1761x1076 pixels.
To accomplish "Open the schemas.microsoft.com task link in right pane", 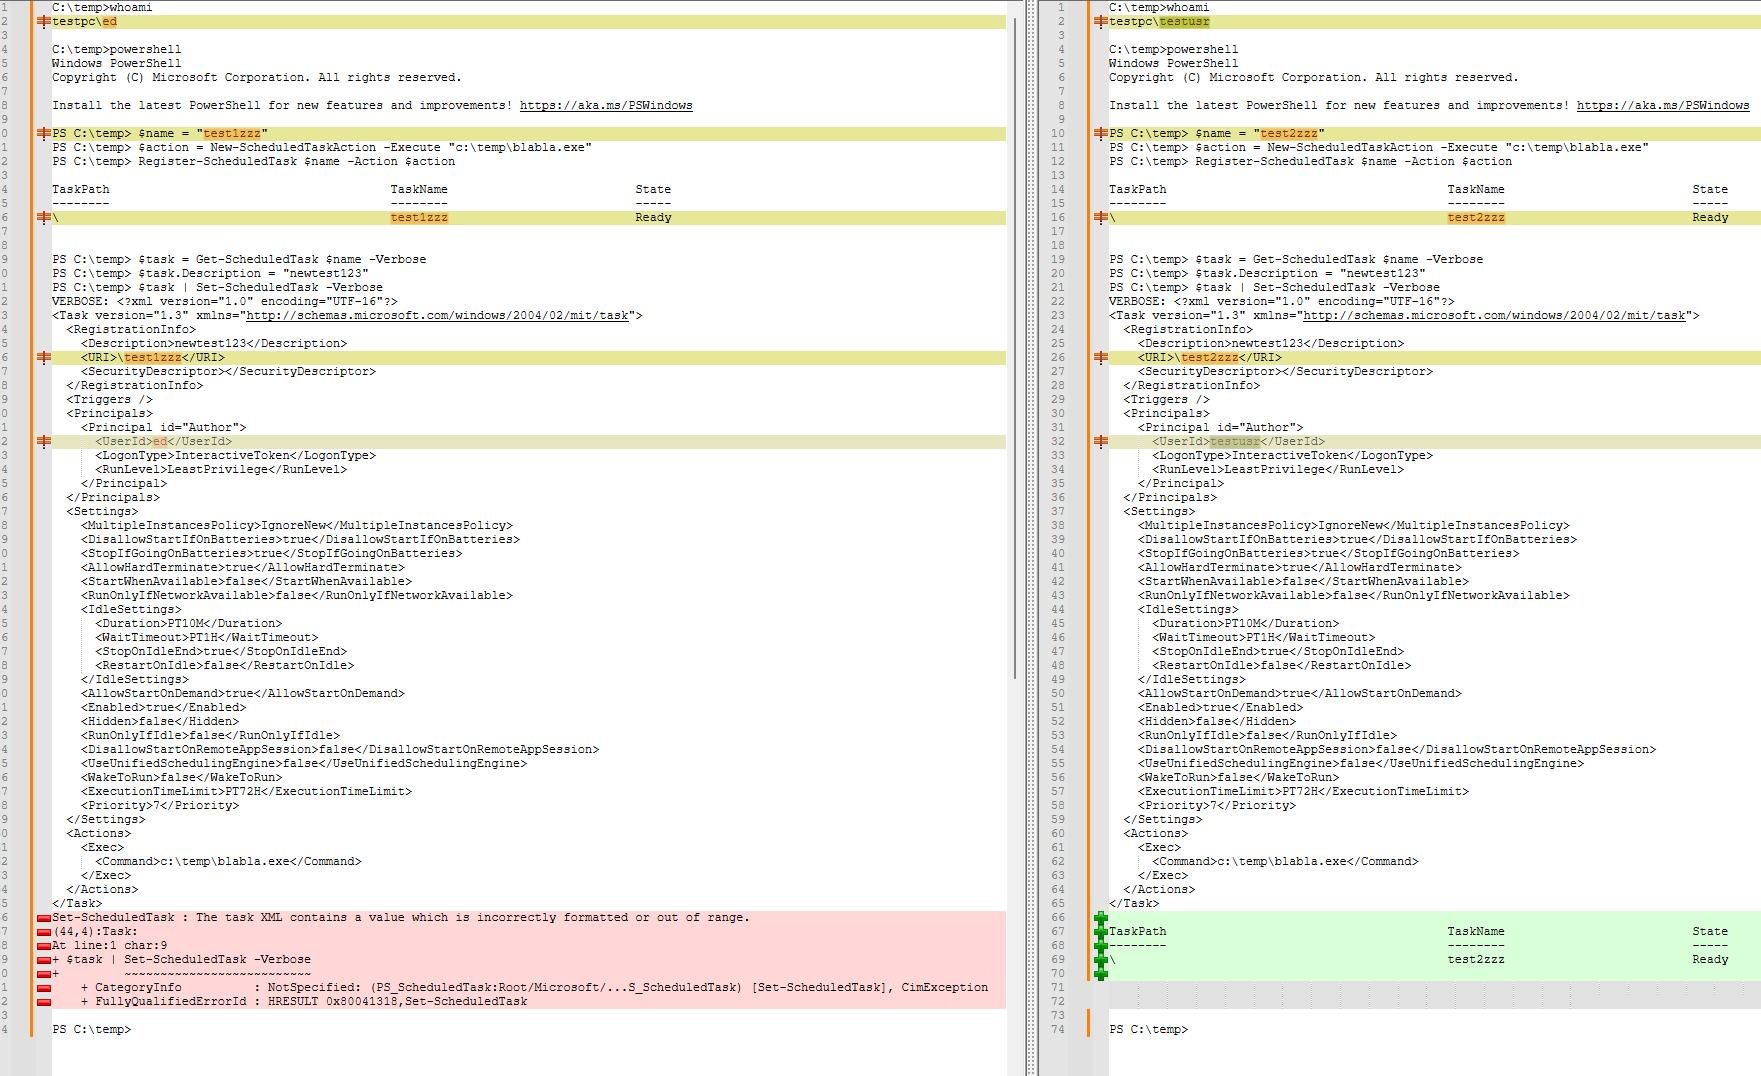I will pos(1494,315).
